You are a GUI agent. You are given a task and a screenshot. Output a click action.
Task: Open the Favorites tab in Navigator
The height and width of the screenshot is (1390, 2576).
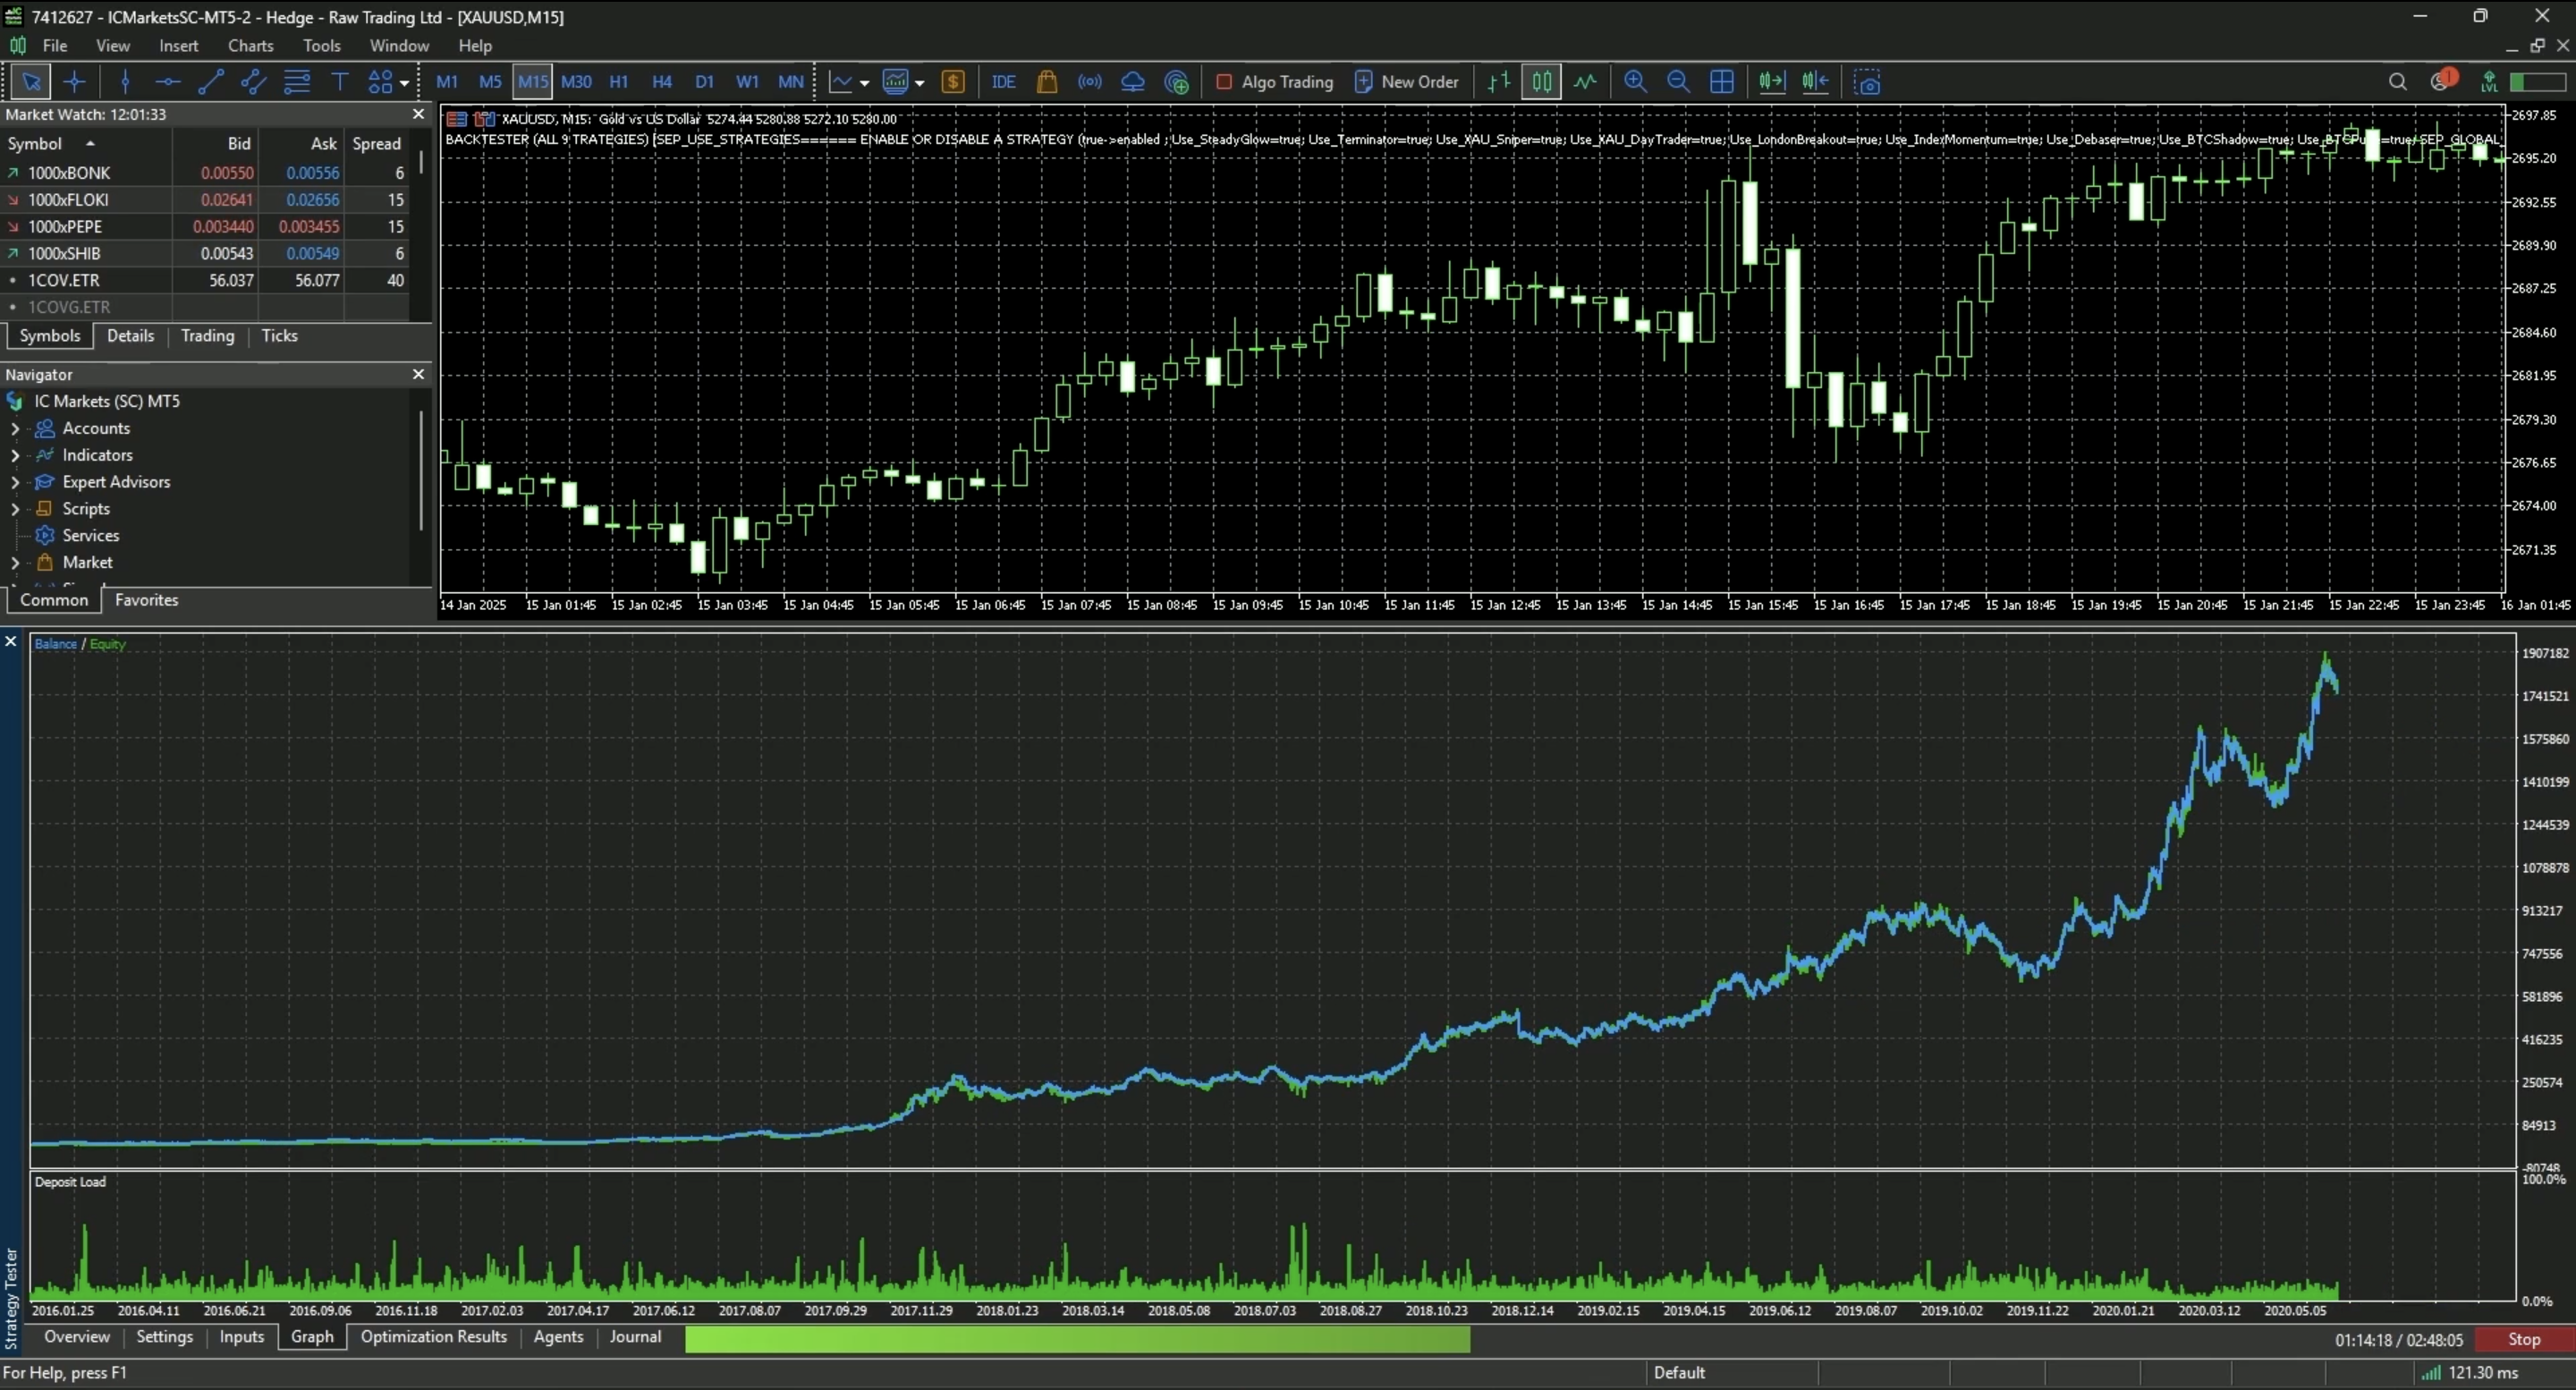coord(147,600)
